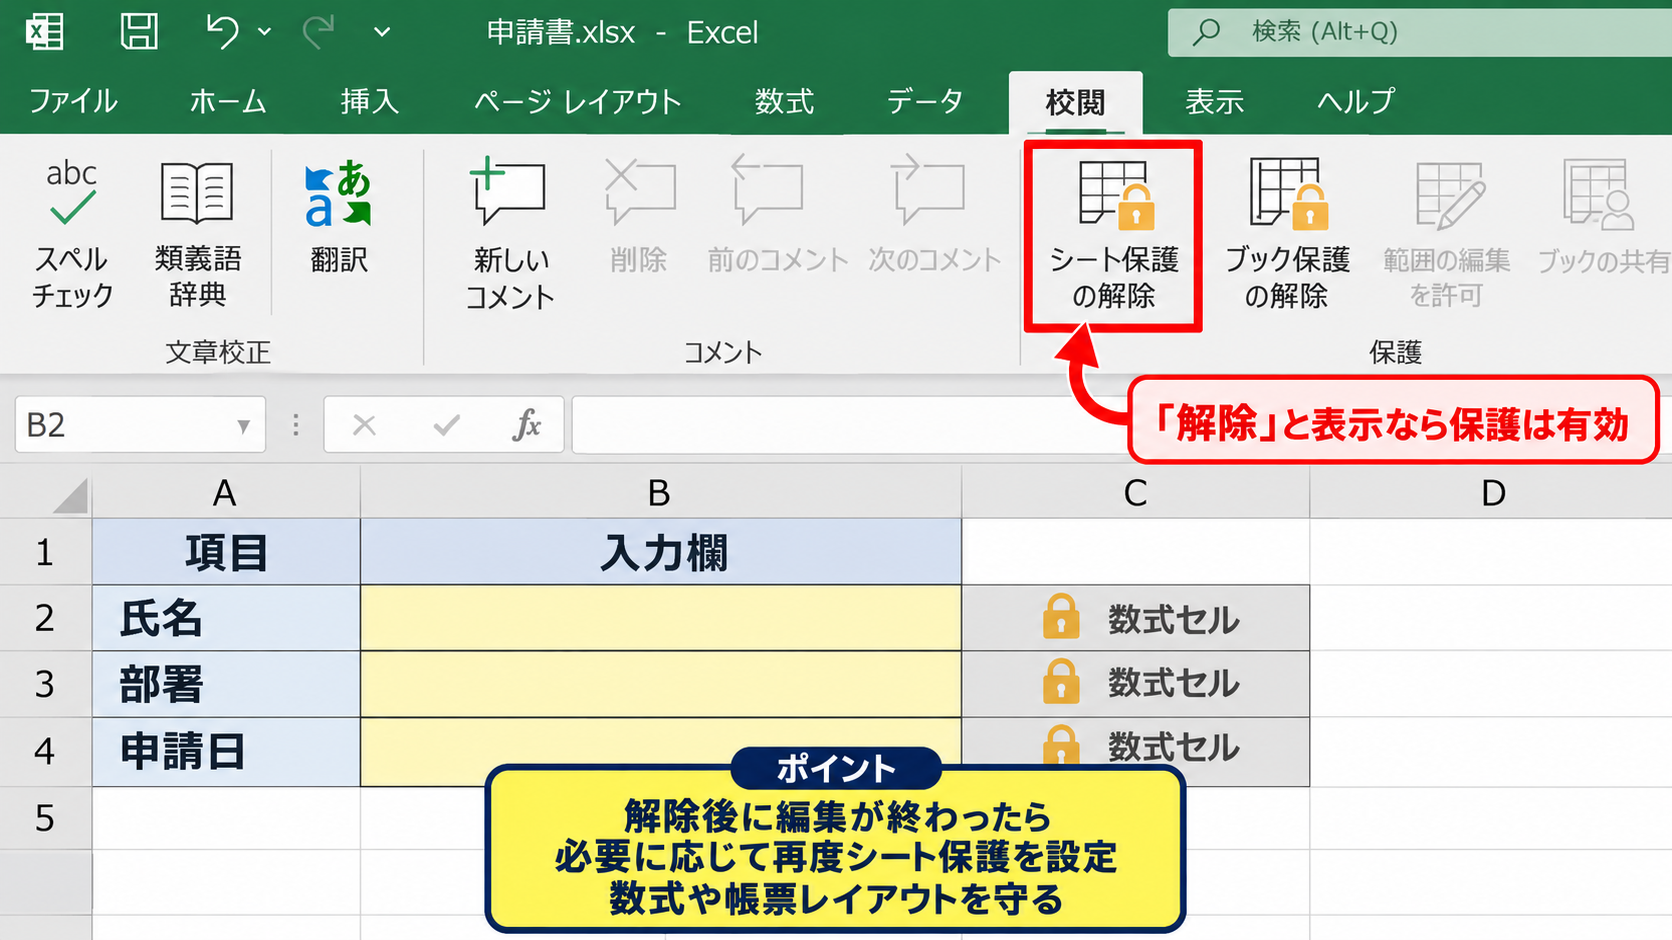Select the ページ レイアウト tab
Screen dimensions: 1672x940
[x=577, y=101]
